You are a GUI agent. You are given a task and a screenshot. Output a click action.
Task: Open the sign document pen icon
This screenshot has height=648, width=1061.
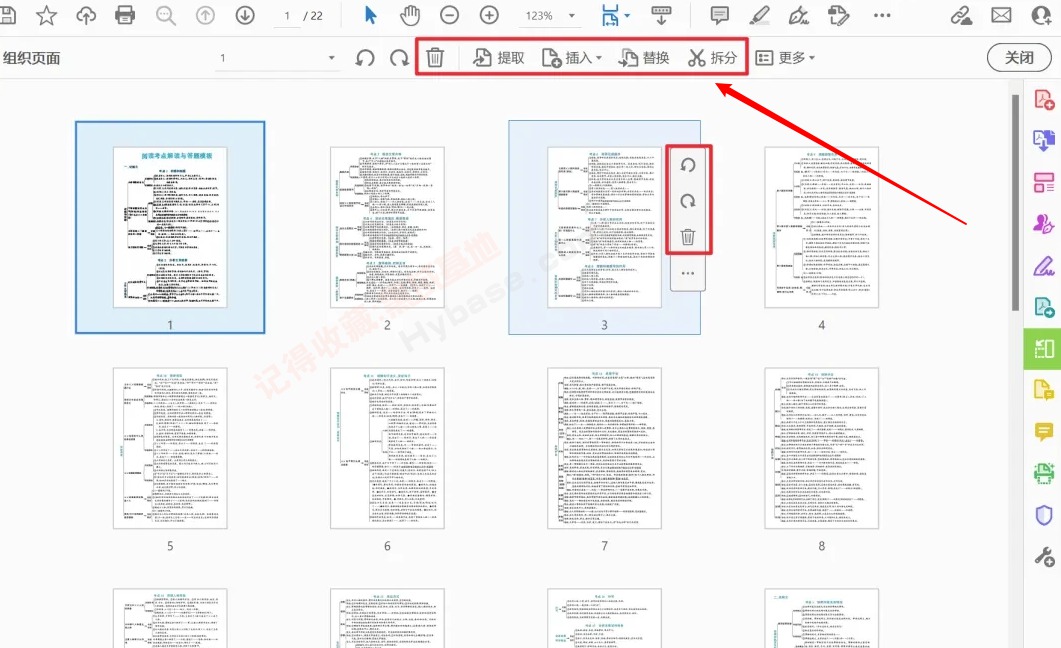pyautogui.click(x=799, y=15)
